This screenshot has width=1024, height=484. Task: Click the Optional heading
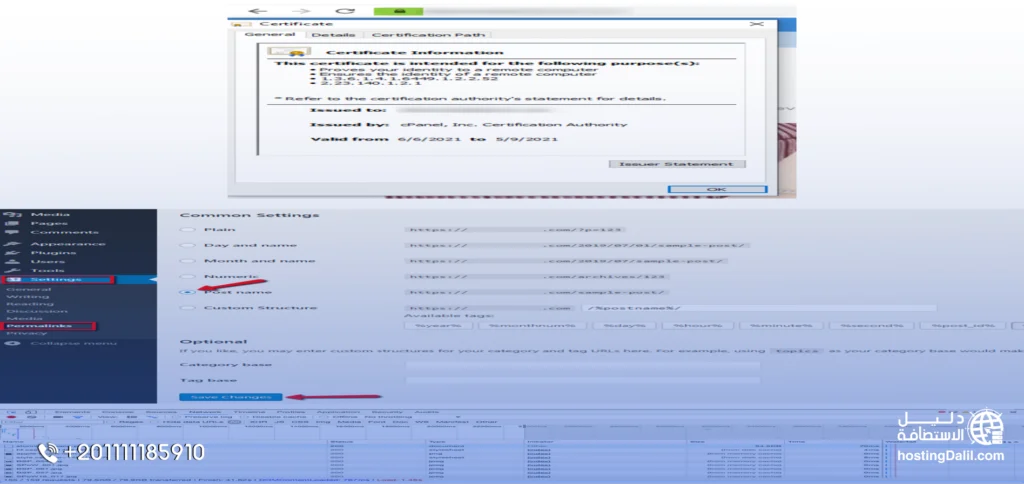tap(213, 342)
